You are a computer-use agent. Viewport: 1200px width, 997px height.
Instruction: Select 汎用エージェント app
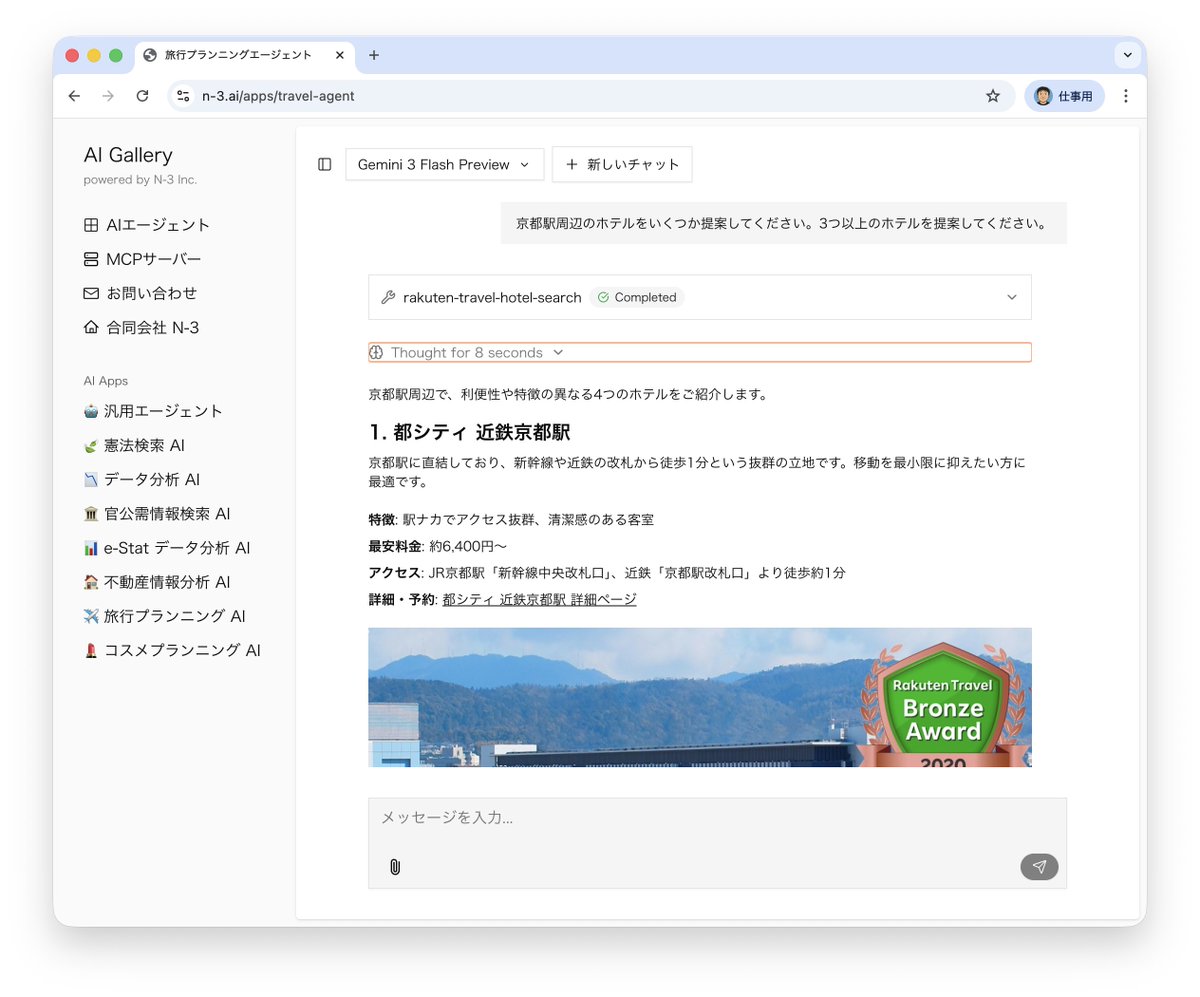point(153,411)
